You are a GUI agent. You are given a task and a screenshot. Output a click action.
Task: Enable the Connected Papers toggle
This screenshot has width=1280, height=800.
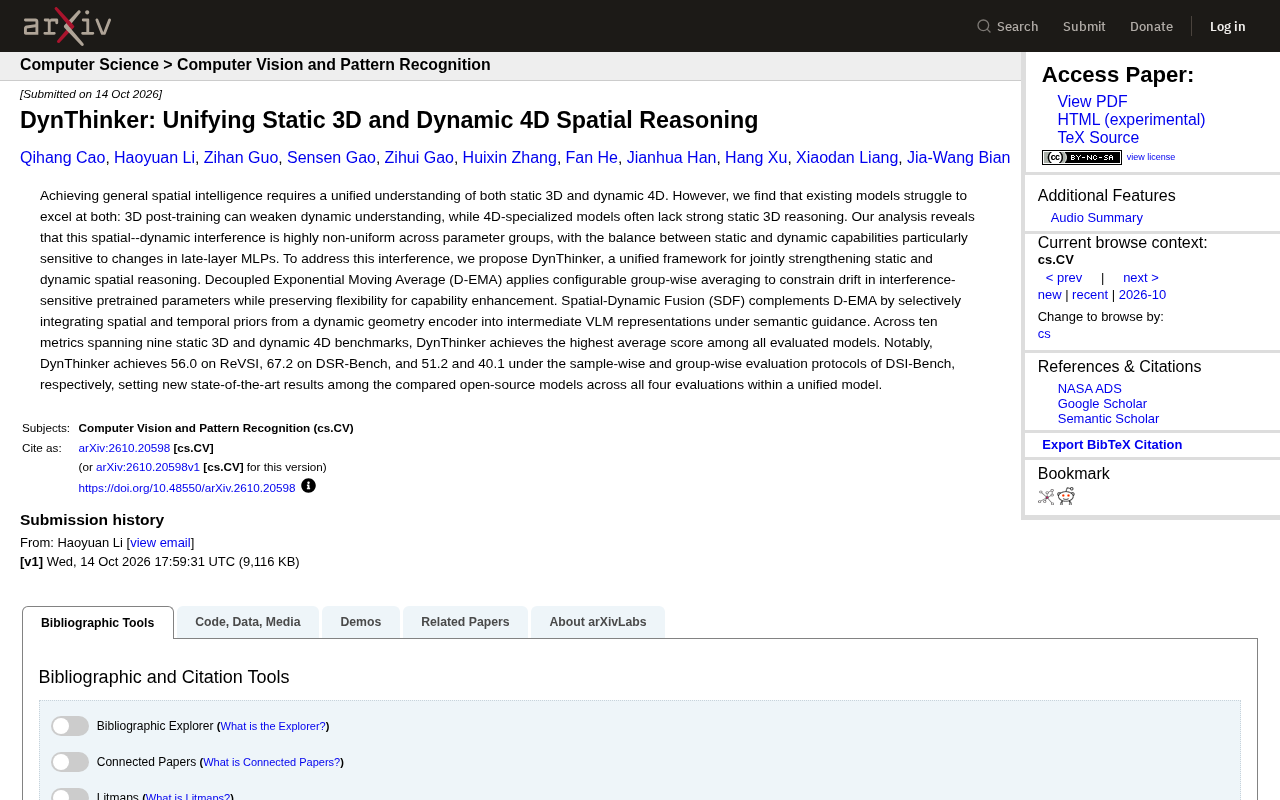pyautogui.click(x=70, y=762)
